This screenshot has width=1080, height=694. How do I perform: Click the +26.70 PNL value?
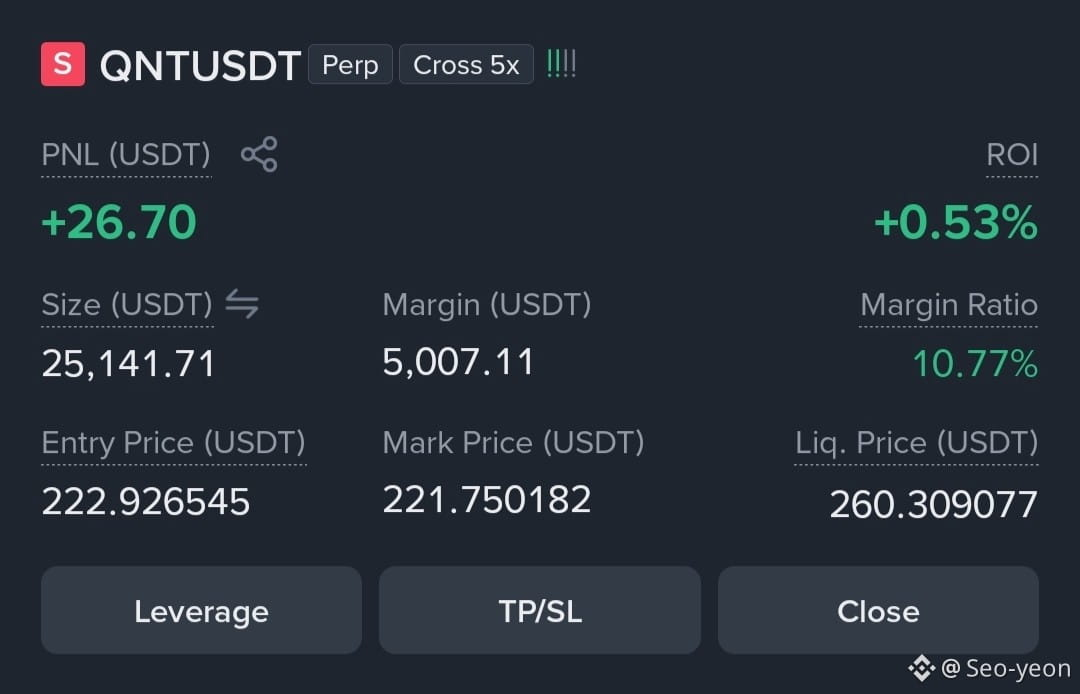click(119, 222)
